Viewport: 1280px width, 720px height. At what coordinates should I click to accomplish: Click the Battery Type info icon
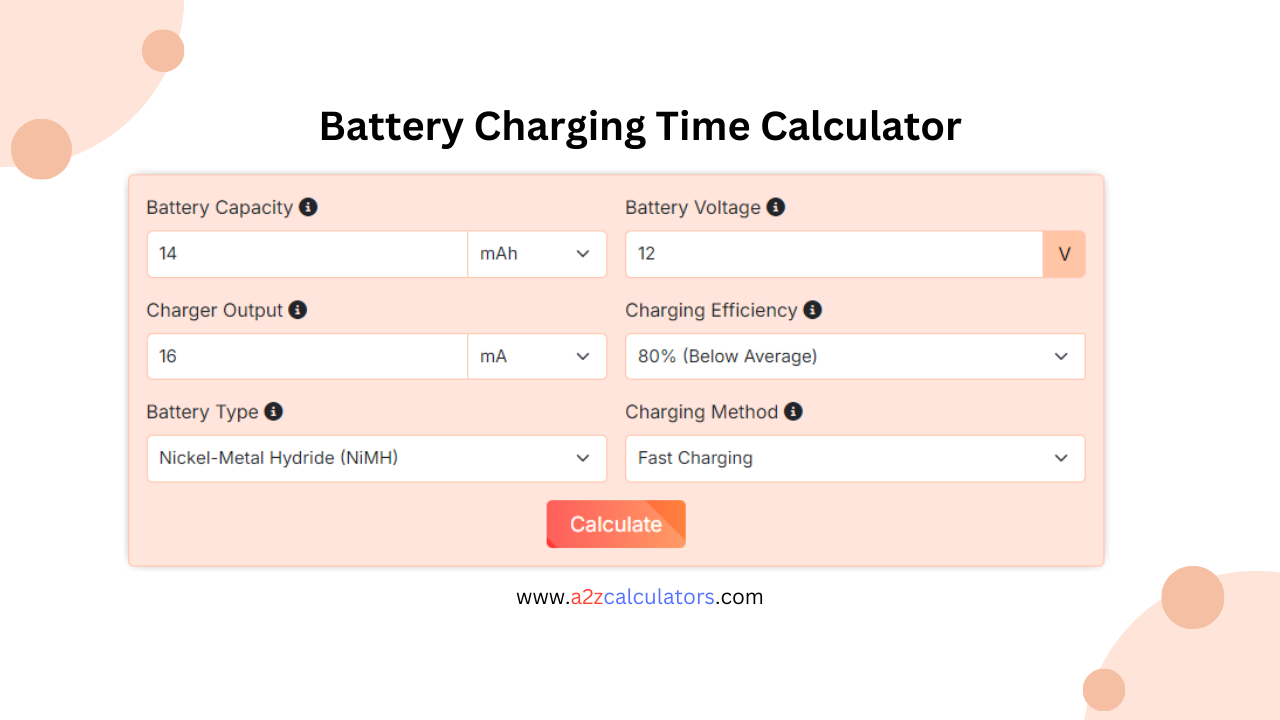pyautogui.click(x=272, y=412)
